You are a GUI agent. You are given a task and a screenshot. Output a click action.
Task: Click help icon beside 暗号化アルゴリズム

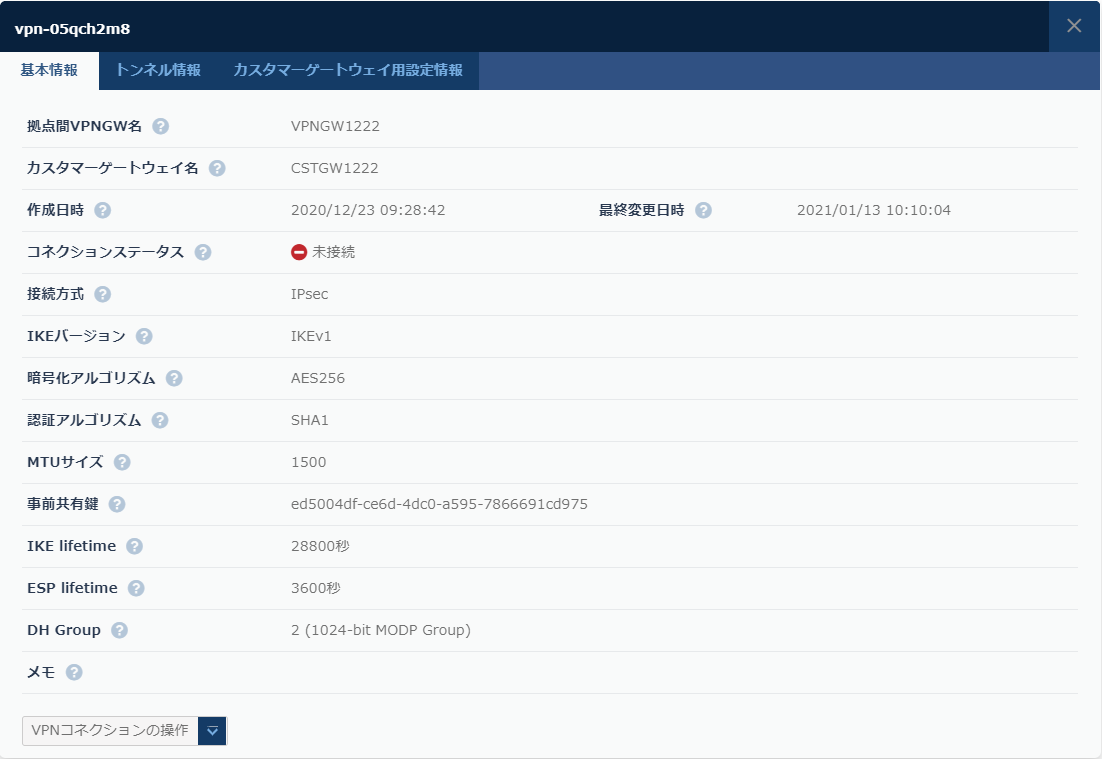pyautogui.click(x=174, y=378)
